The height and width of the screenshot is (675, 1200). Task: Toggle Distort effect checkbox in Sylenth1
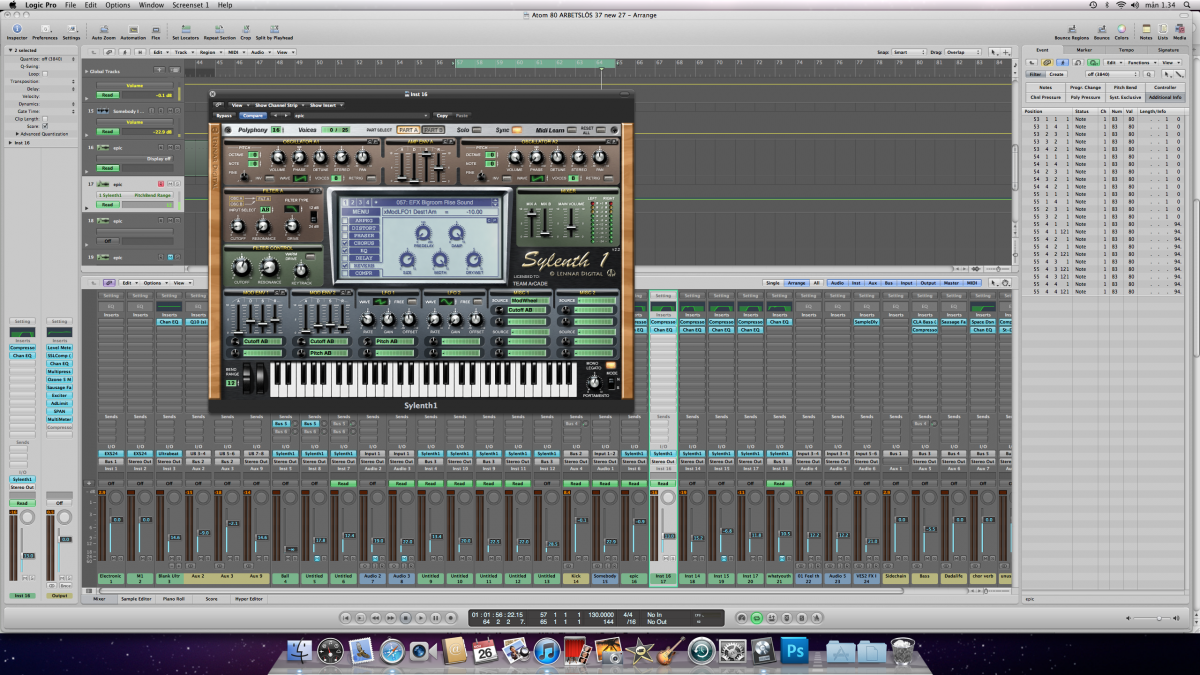click(x=346, y=227)
